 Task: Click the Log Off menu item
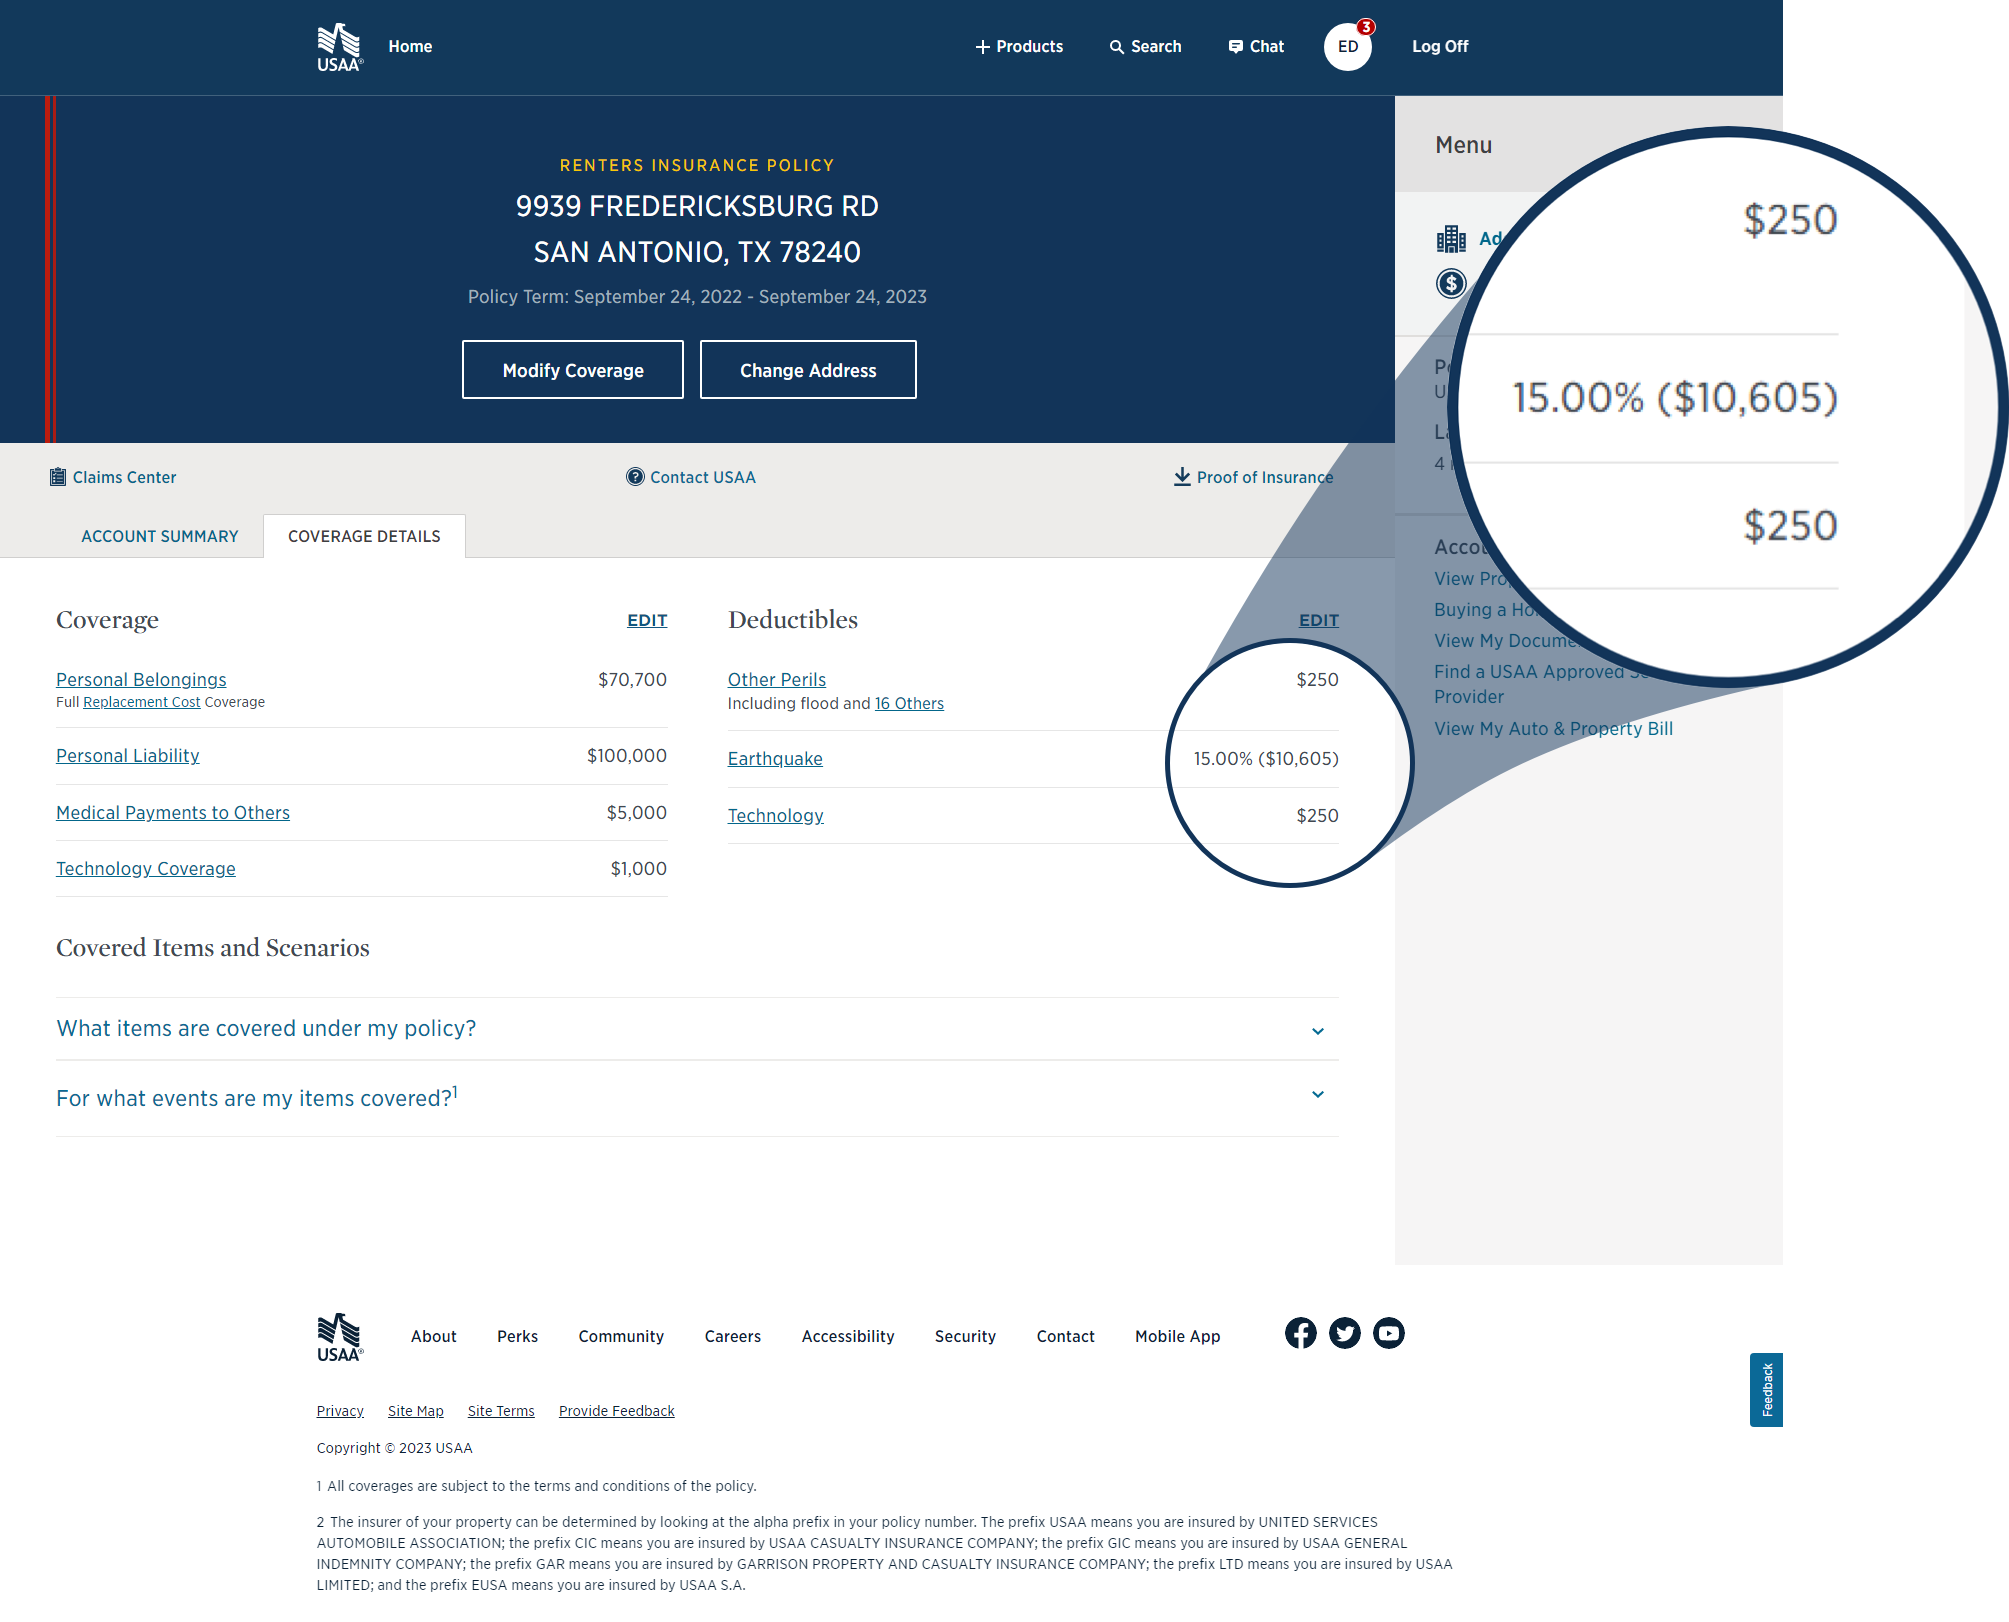point(1440,45)
